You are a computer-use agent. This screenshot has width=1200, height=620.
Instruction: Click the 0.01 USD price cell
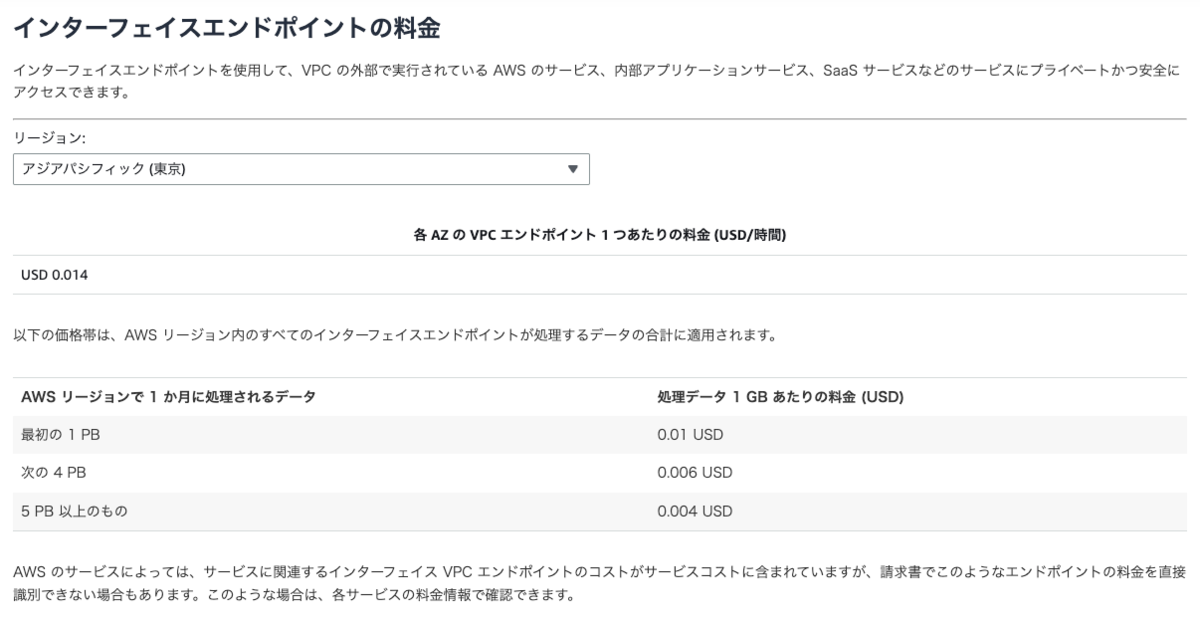click(x=690, y=435)
